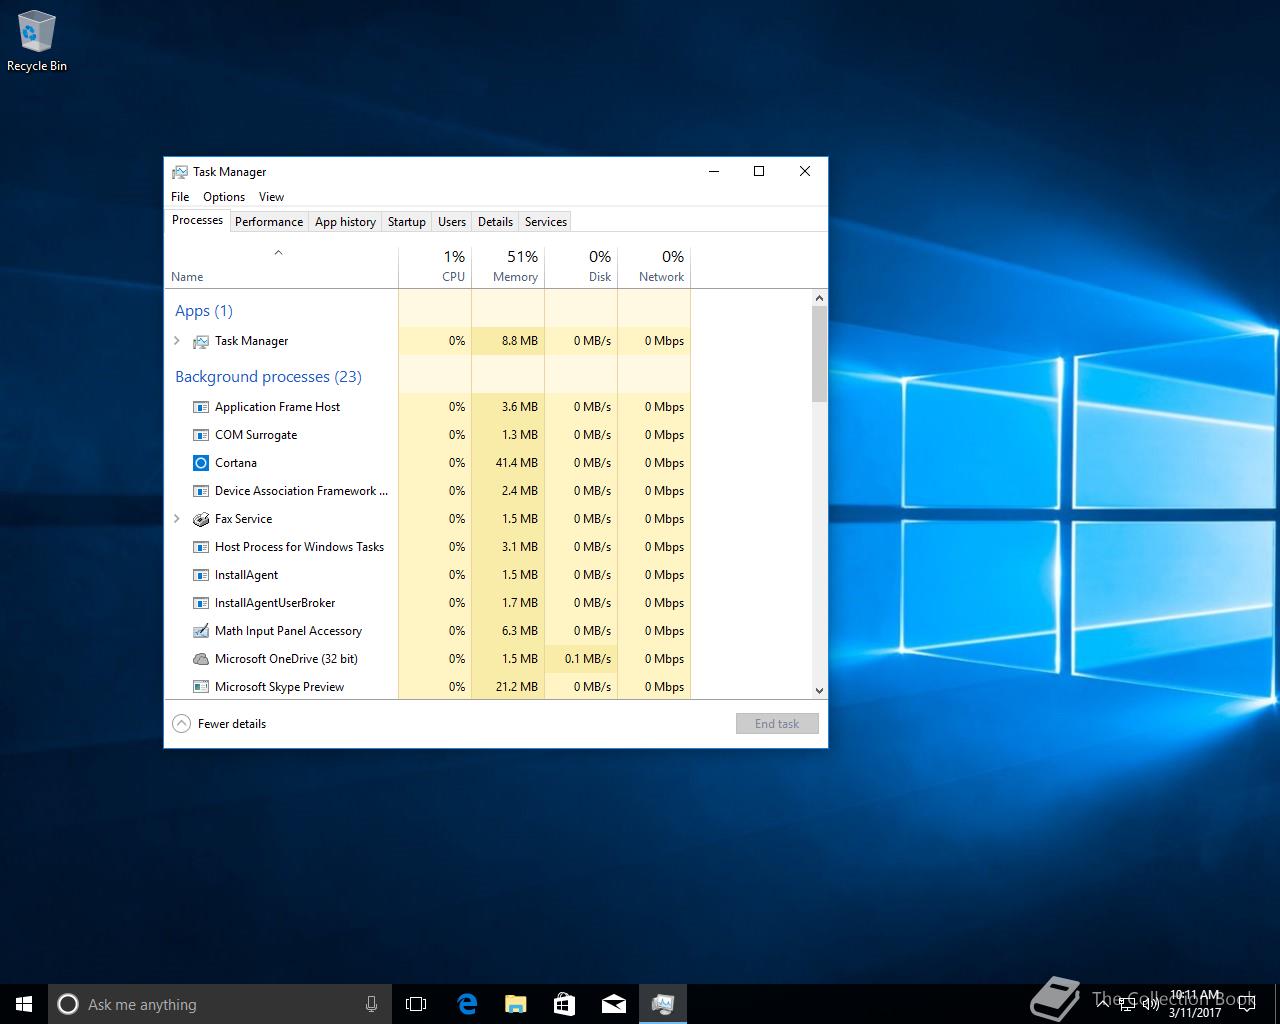Viewport: 1280px width, 1024px height.
Task: Click the Ask me anything search box
Action: coord(219,1004)
